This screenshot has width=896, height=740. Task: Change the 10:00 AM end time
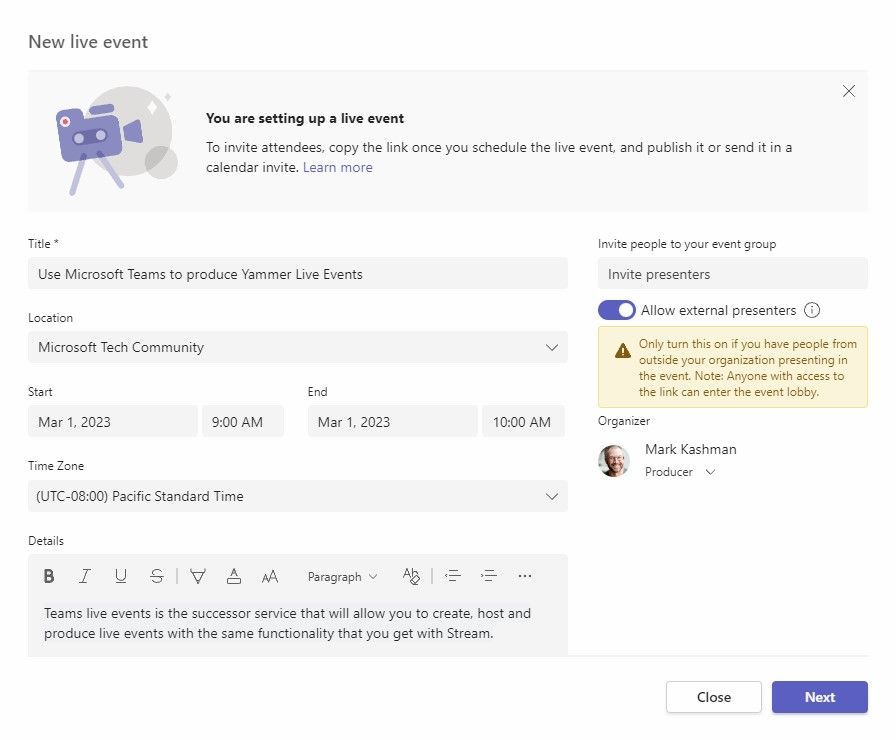click(523, 422)
